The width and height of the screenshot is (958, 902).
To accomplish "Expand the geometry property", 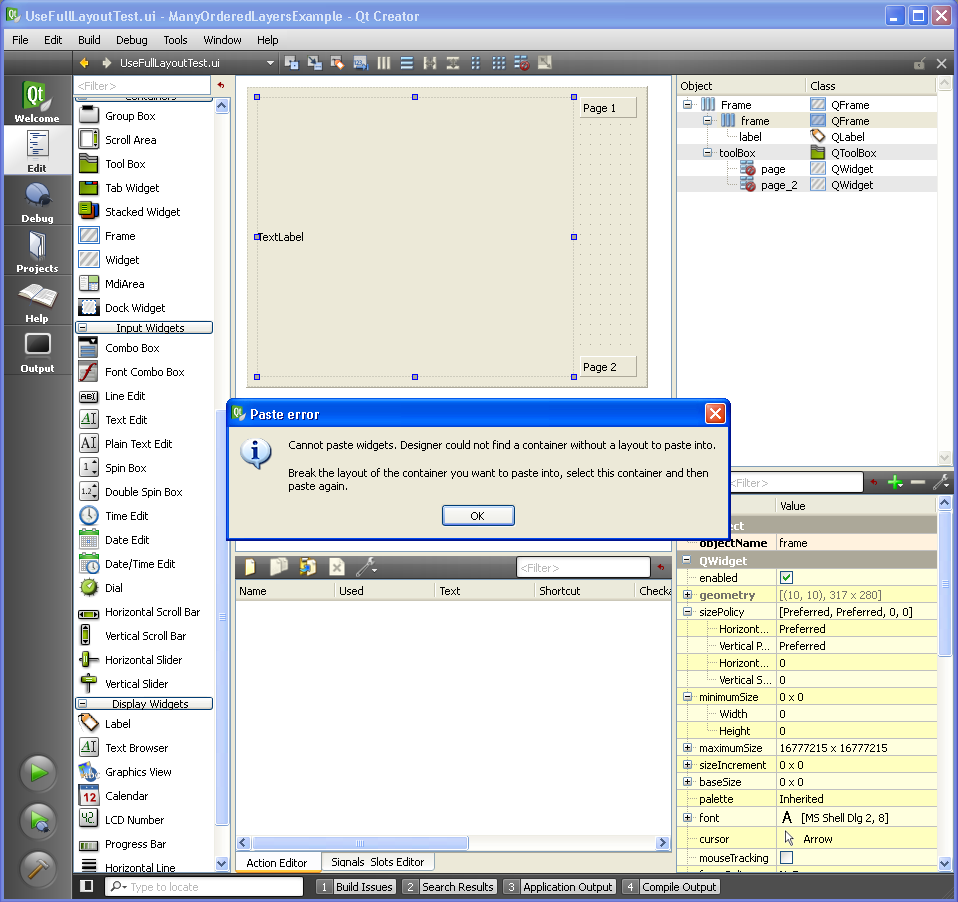I will (687, 595).
